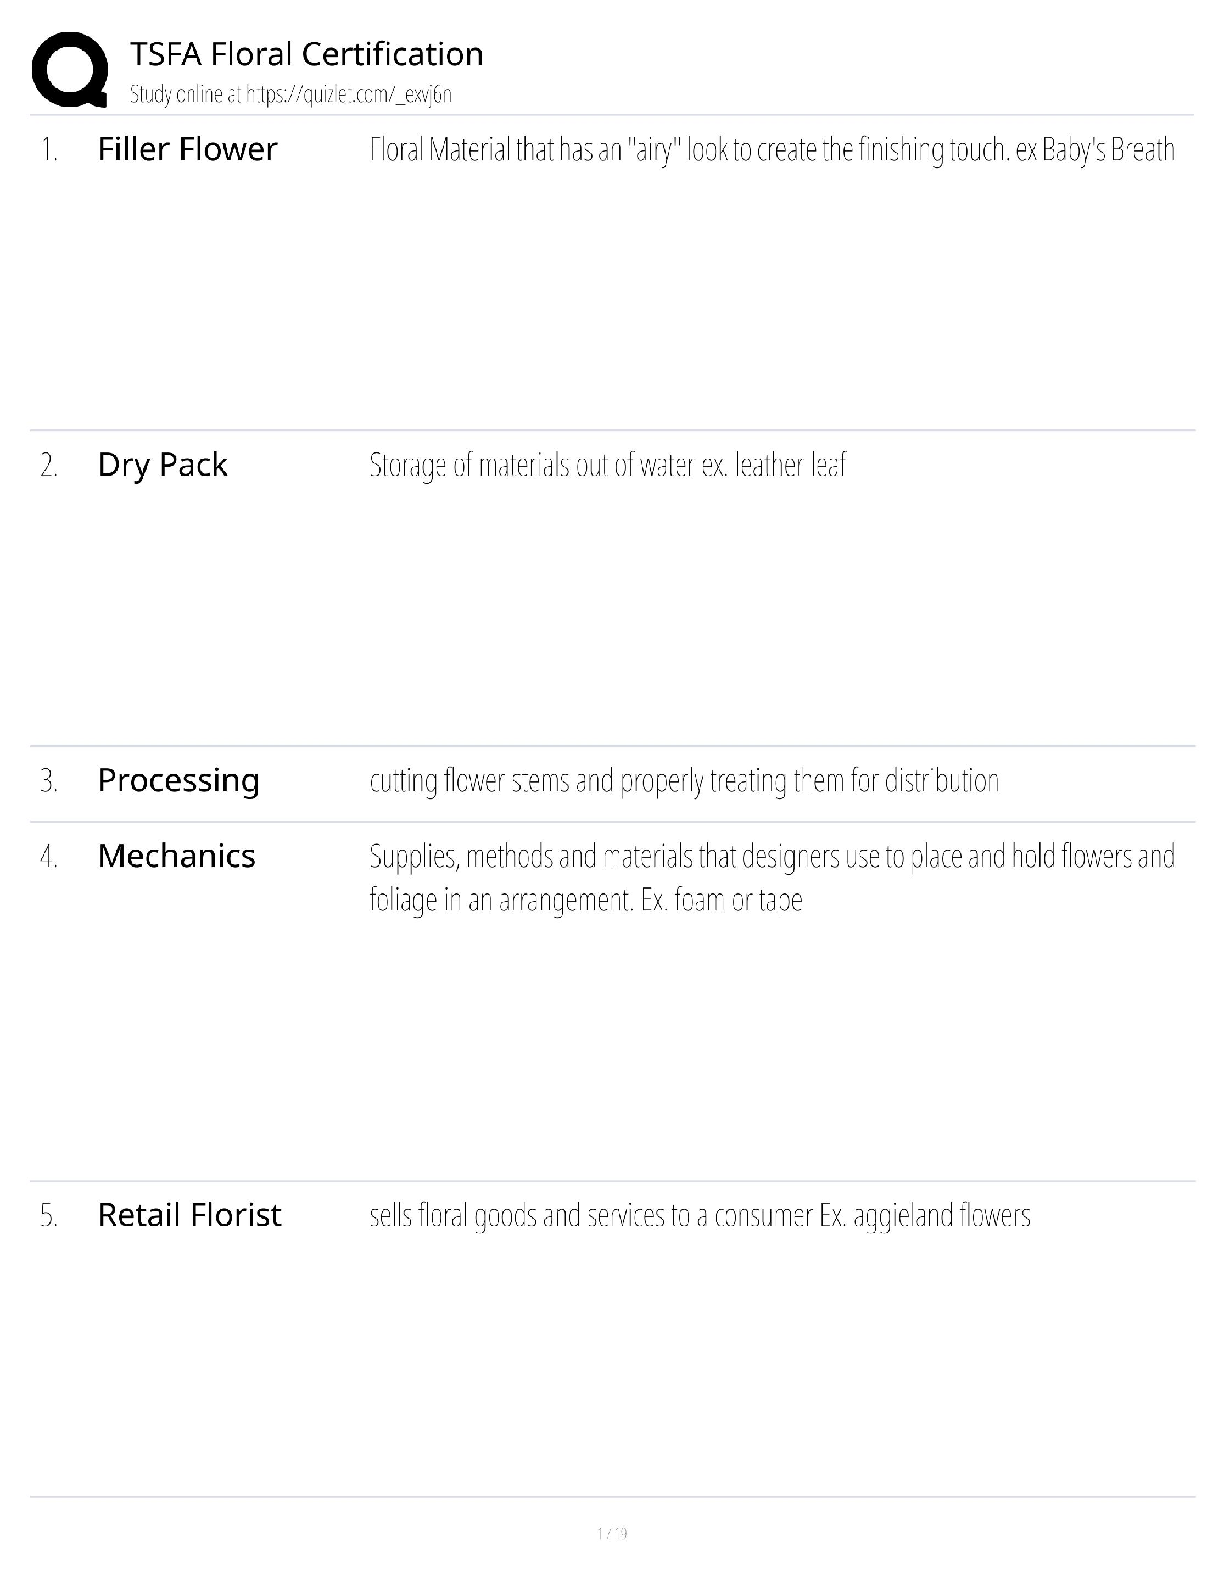
Task: Click the number 1 beside Filler Flower
Action: coord(49,150)
